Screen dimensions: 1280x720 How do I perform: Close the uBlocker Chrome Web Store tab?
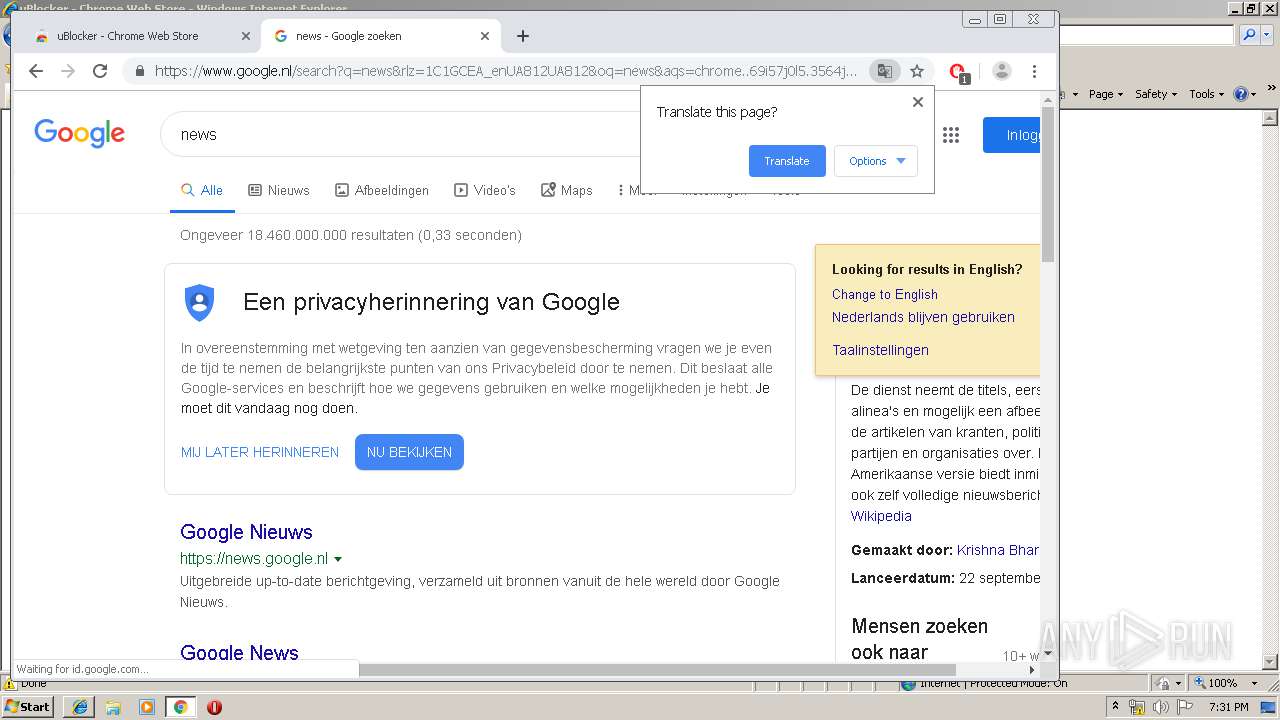[246, 36]
